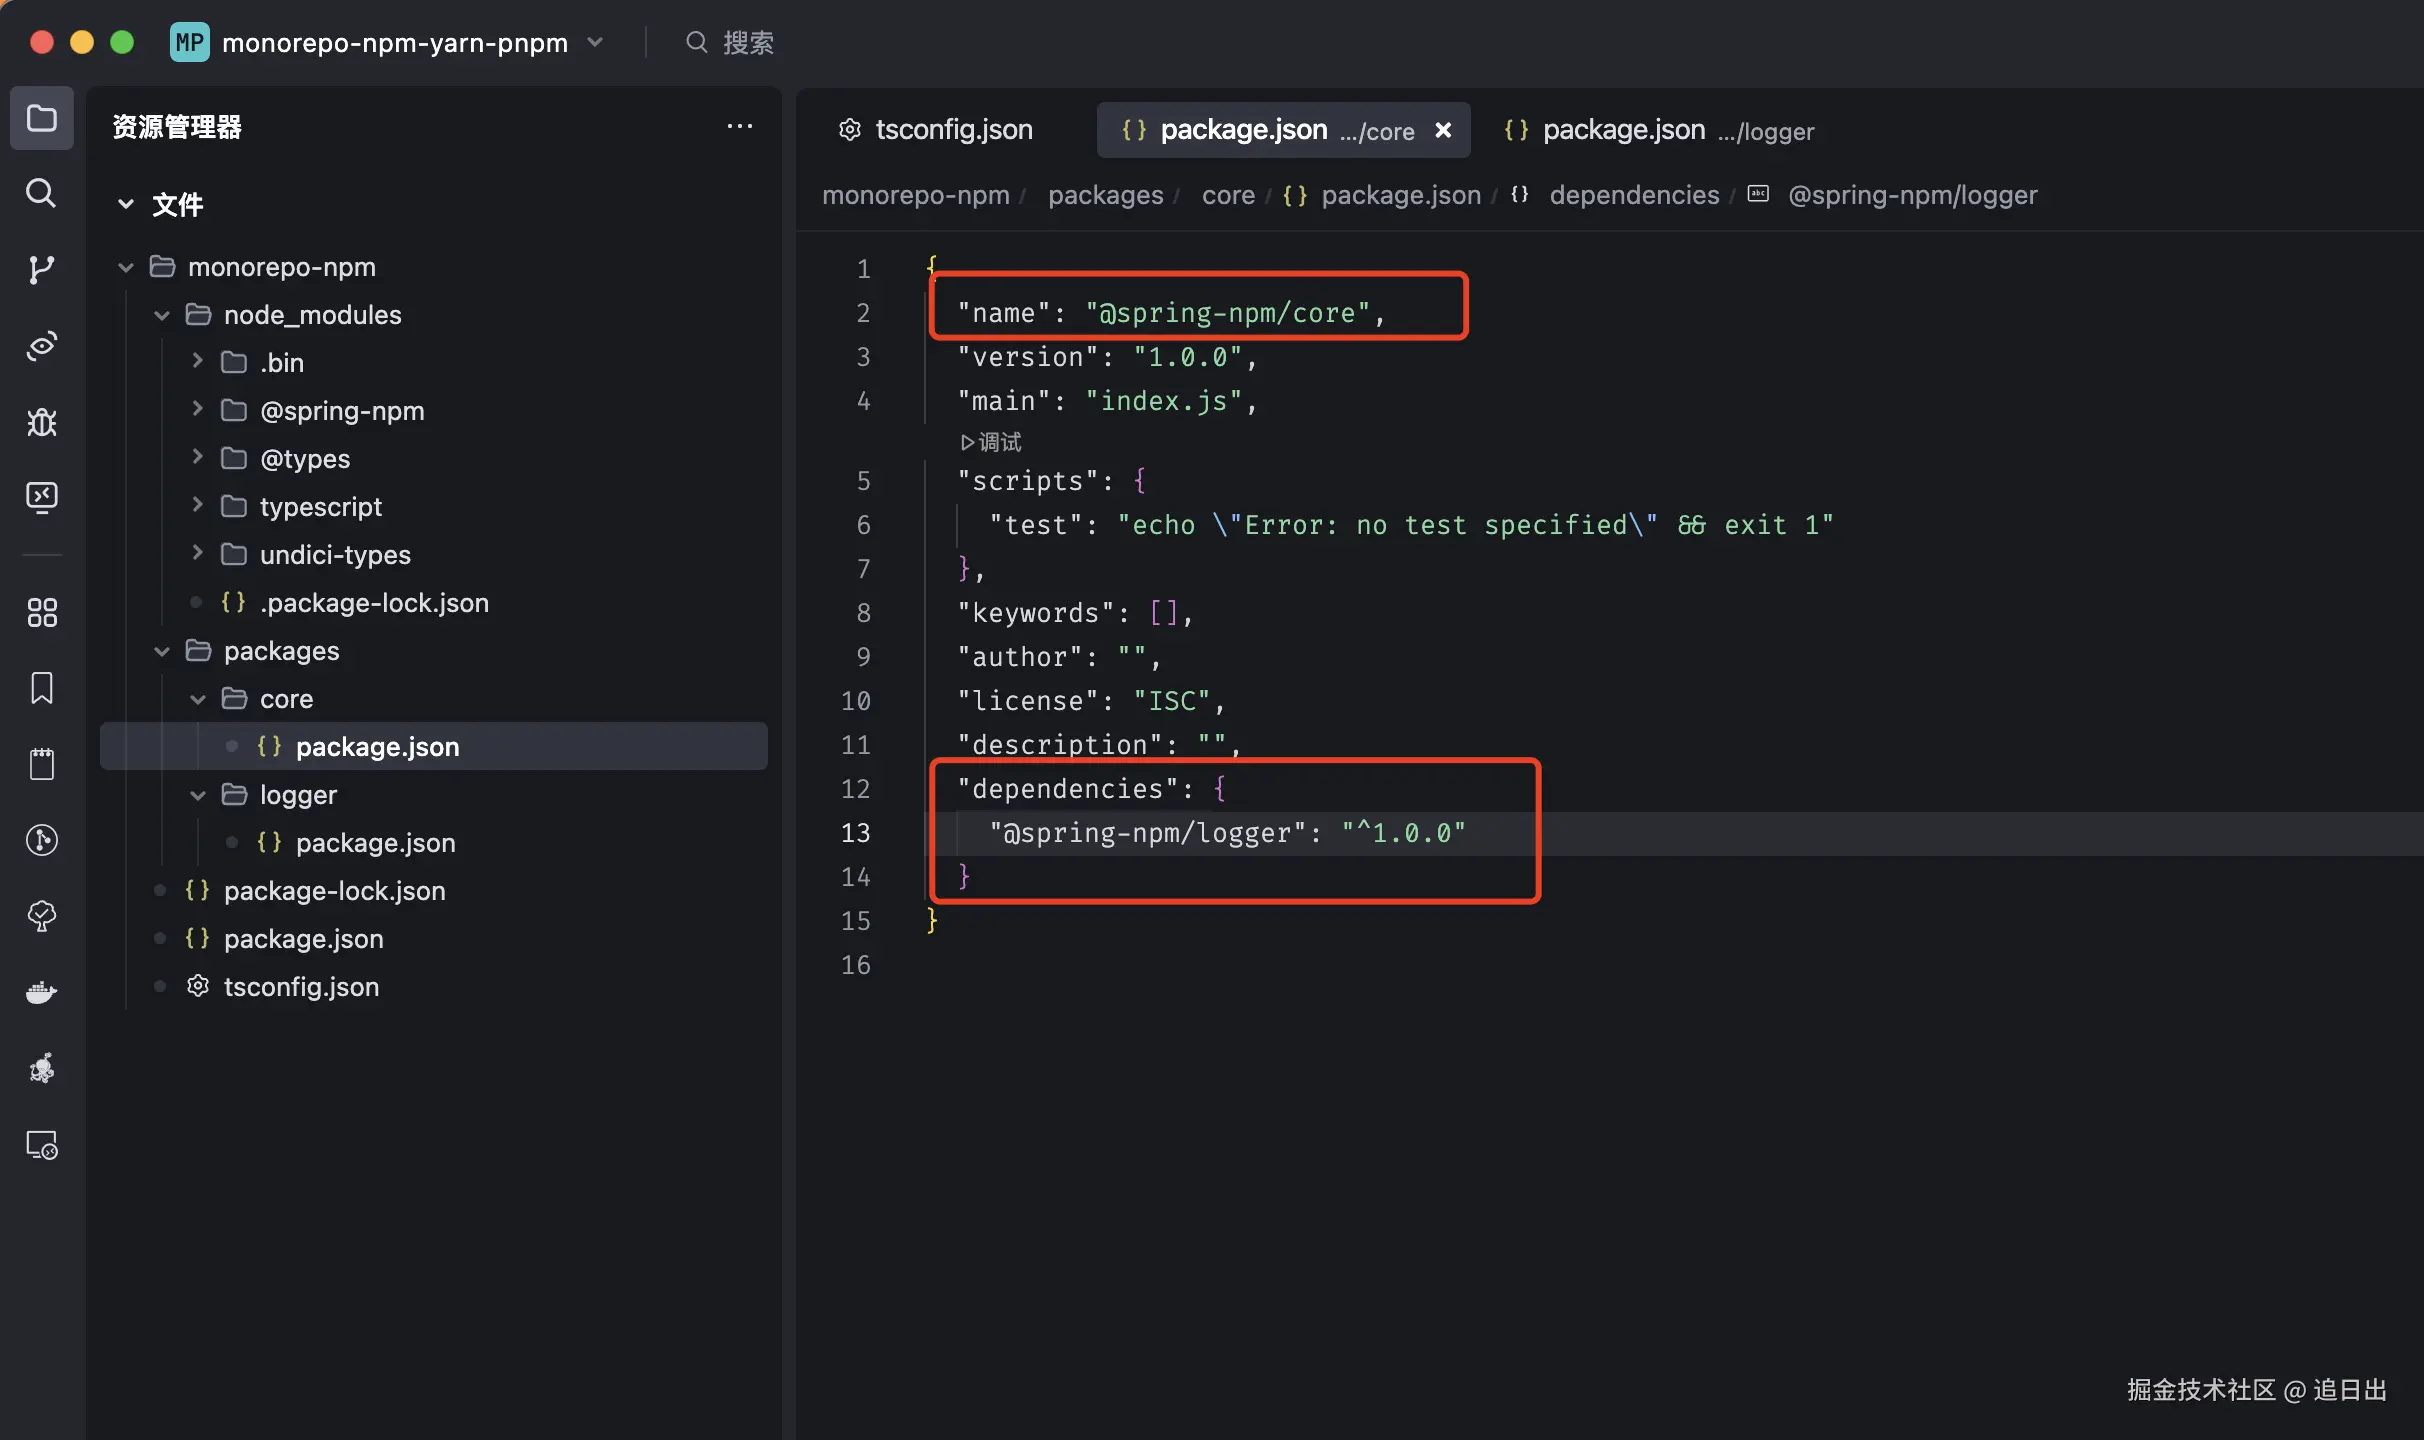Open the debug bug icon in sidebar

click(41, 422)
